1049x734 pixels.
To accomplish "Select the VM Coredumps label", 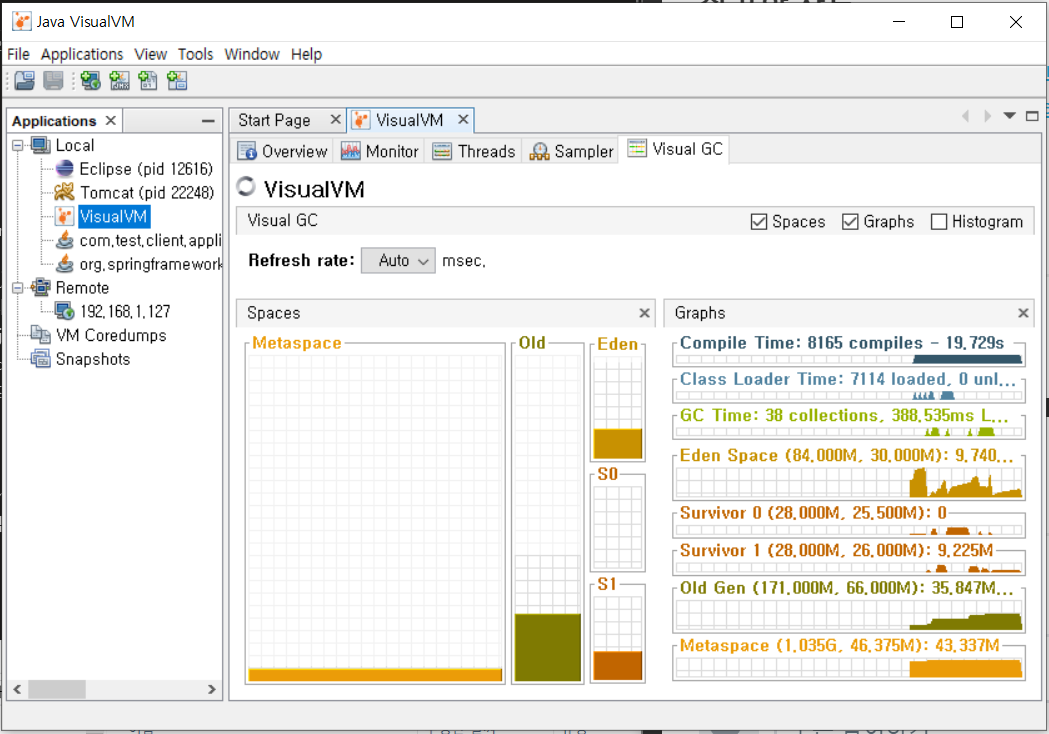I will click(111, 335).
